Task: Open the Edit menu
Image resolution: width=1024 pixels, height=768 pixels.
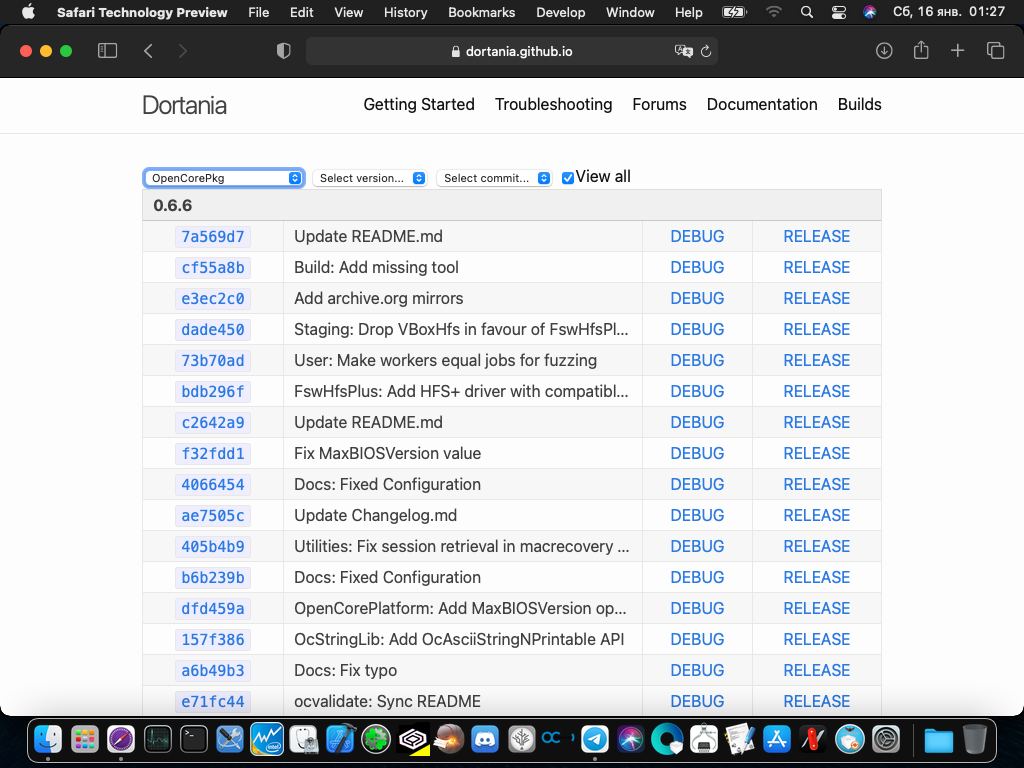Action: 301,12
